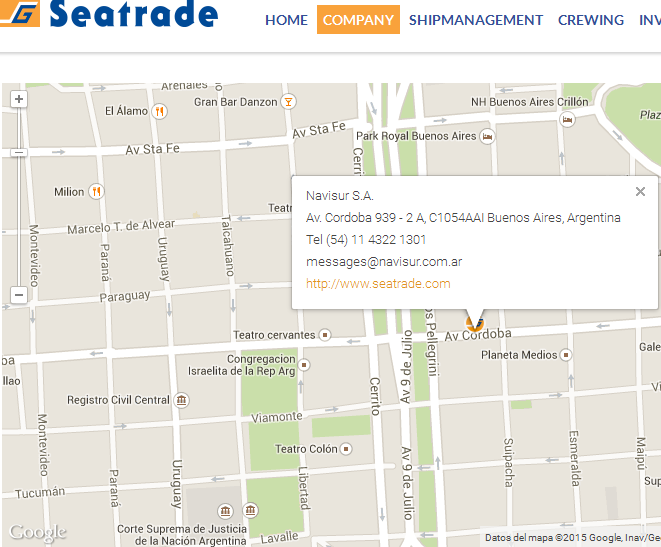Click the Teatro Colón place label
The height and width of the screenshot is (547, 661).
click(x=306, y=449)
